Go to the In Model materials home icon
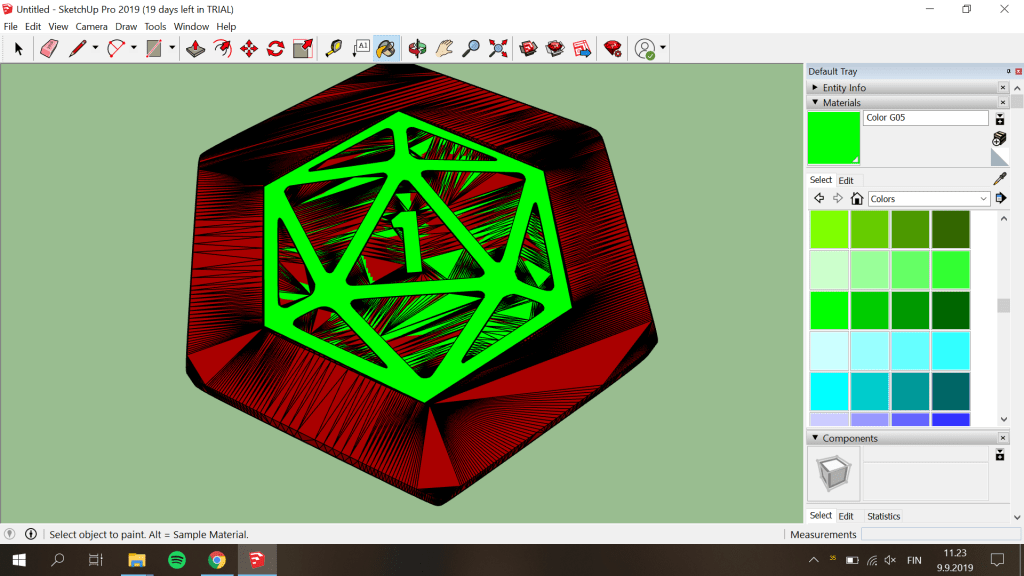Image resolution: width=1024 pixels, height=576 pixels. [857, 199]
